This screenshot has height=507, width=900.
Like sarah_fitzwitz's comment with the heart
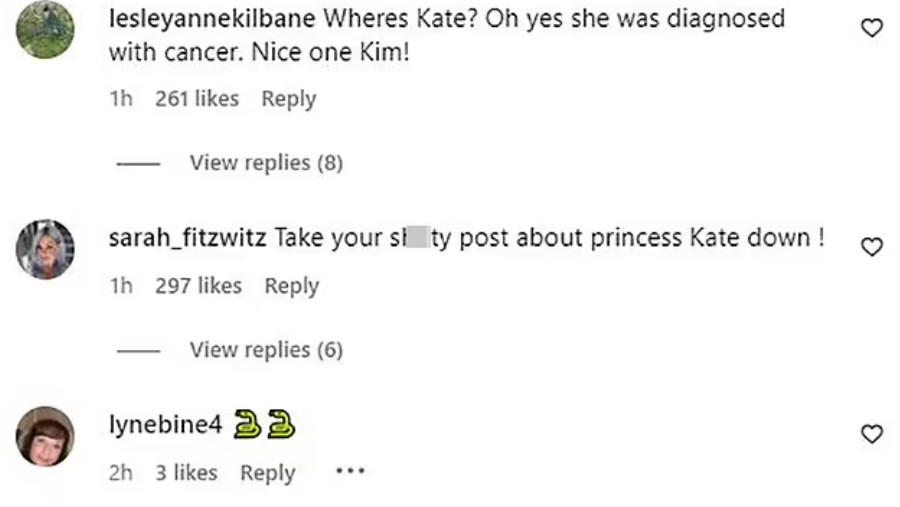[x=872, y=246]
